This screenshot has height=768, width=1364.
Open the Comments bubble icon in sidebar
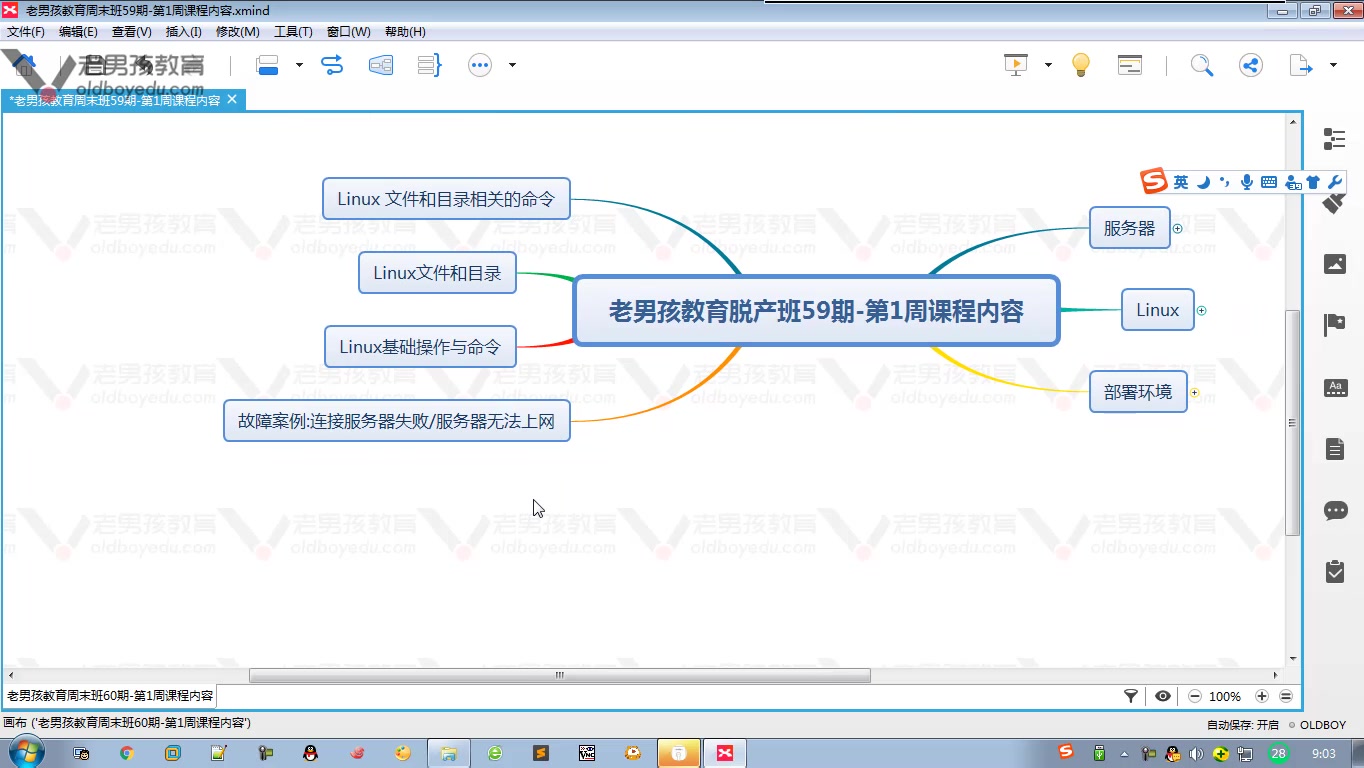pyautogui.click(x=1335, y=511)
